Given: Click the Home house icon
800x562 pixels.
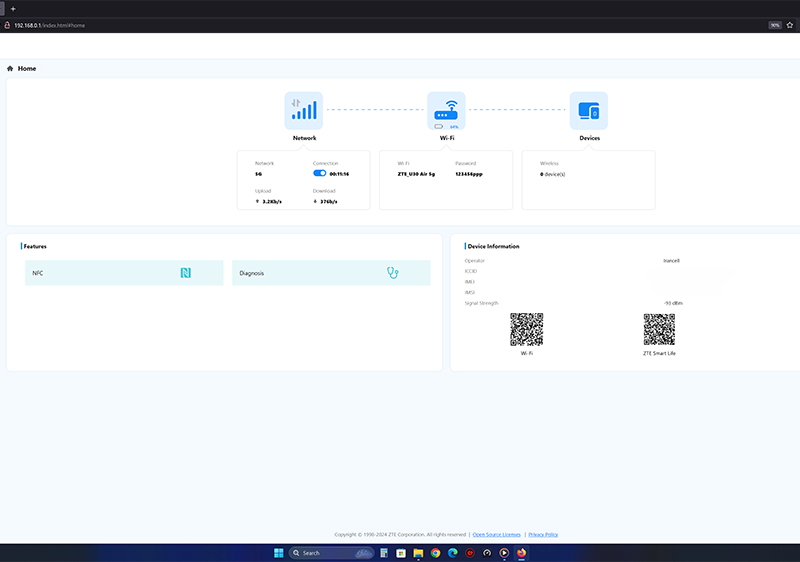Looking at the screenshot, I should tap(10, 68).
